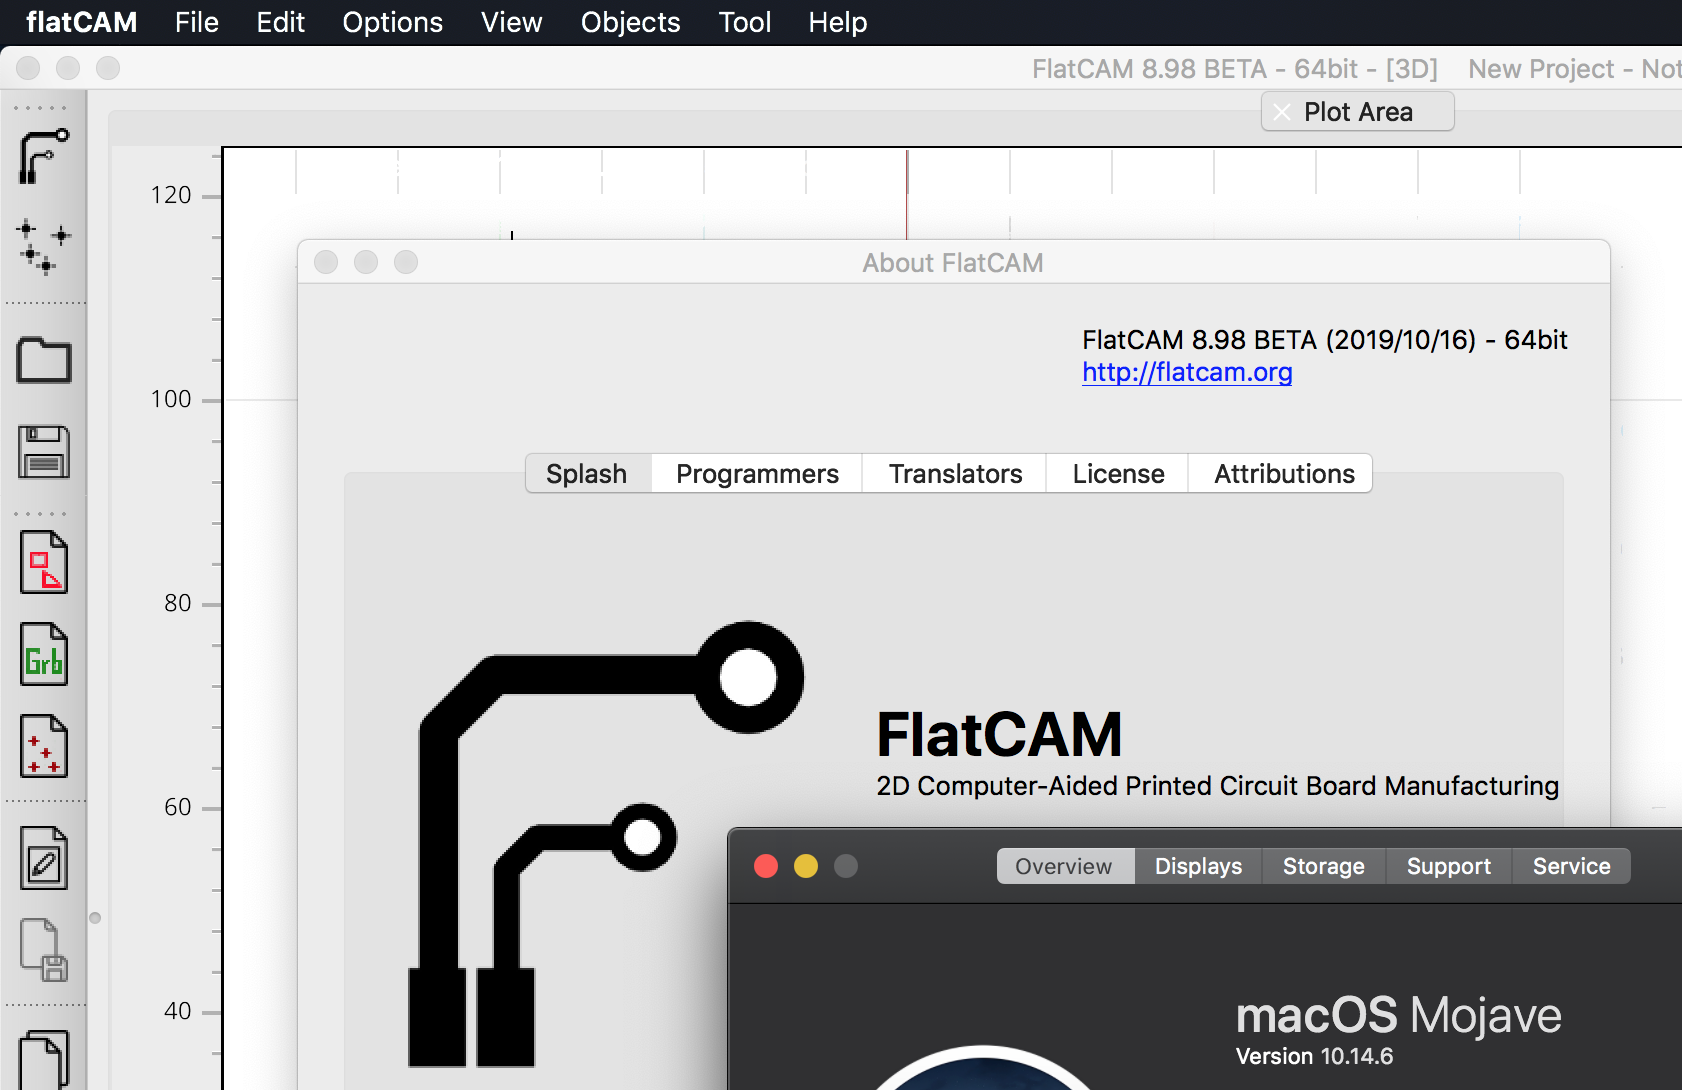The width and height of the screenshot is (1682, 1090).
Task: Click the copy documents icon at toolbar bottom
Action: [x=44, y=1060]
